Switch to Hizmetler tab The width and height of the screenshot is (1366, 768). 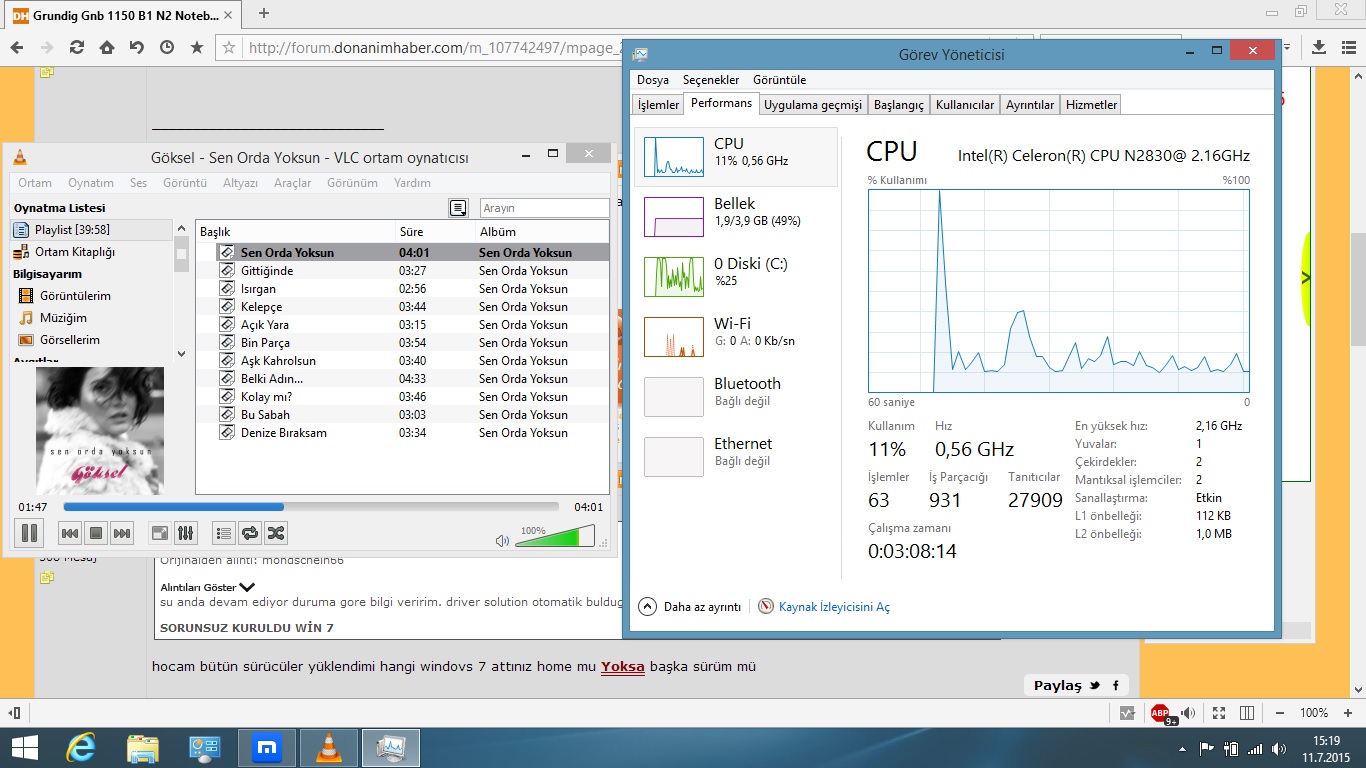[1091, 104]
